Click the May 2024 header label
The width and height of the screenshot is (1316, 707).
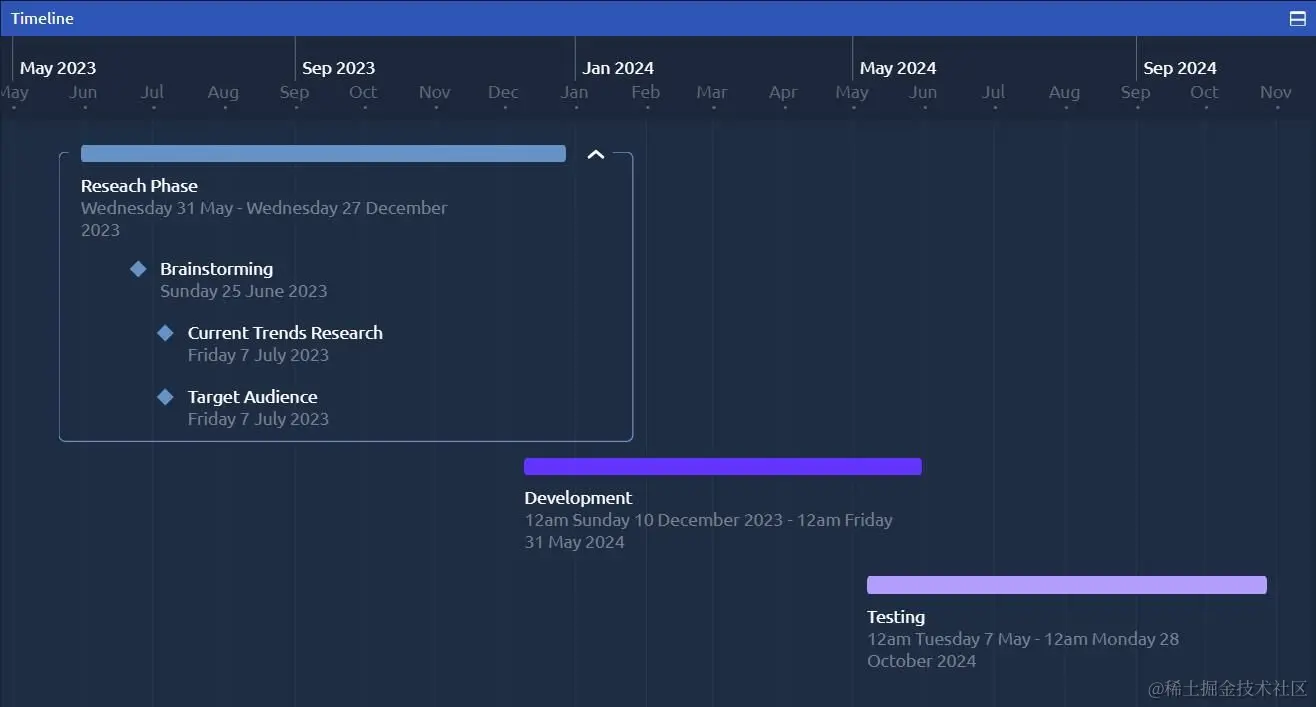(x=898, y=68)
